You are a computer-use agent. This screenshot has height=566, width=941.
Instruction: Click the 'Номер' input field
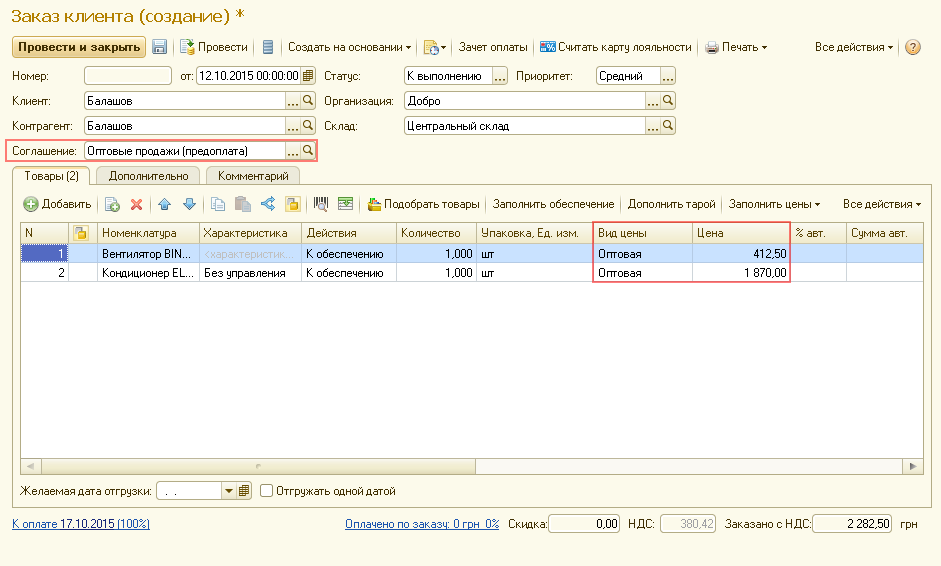128,76
